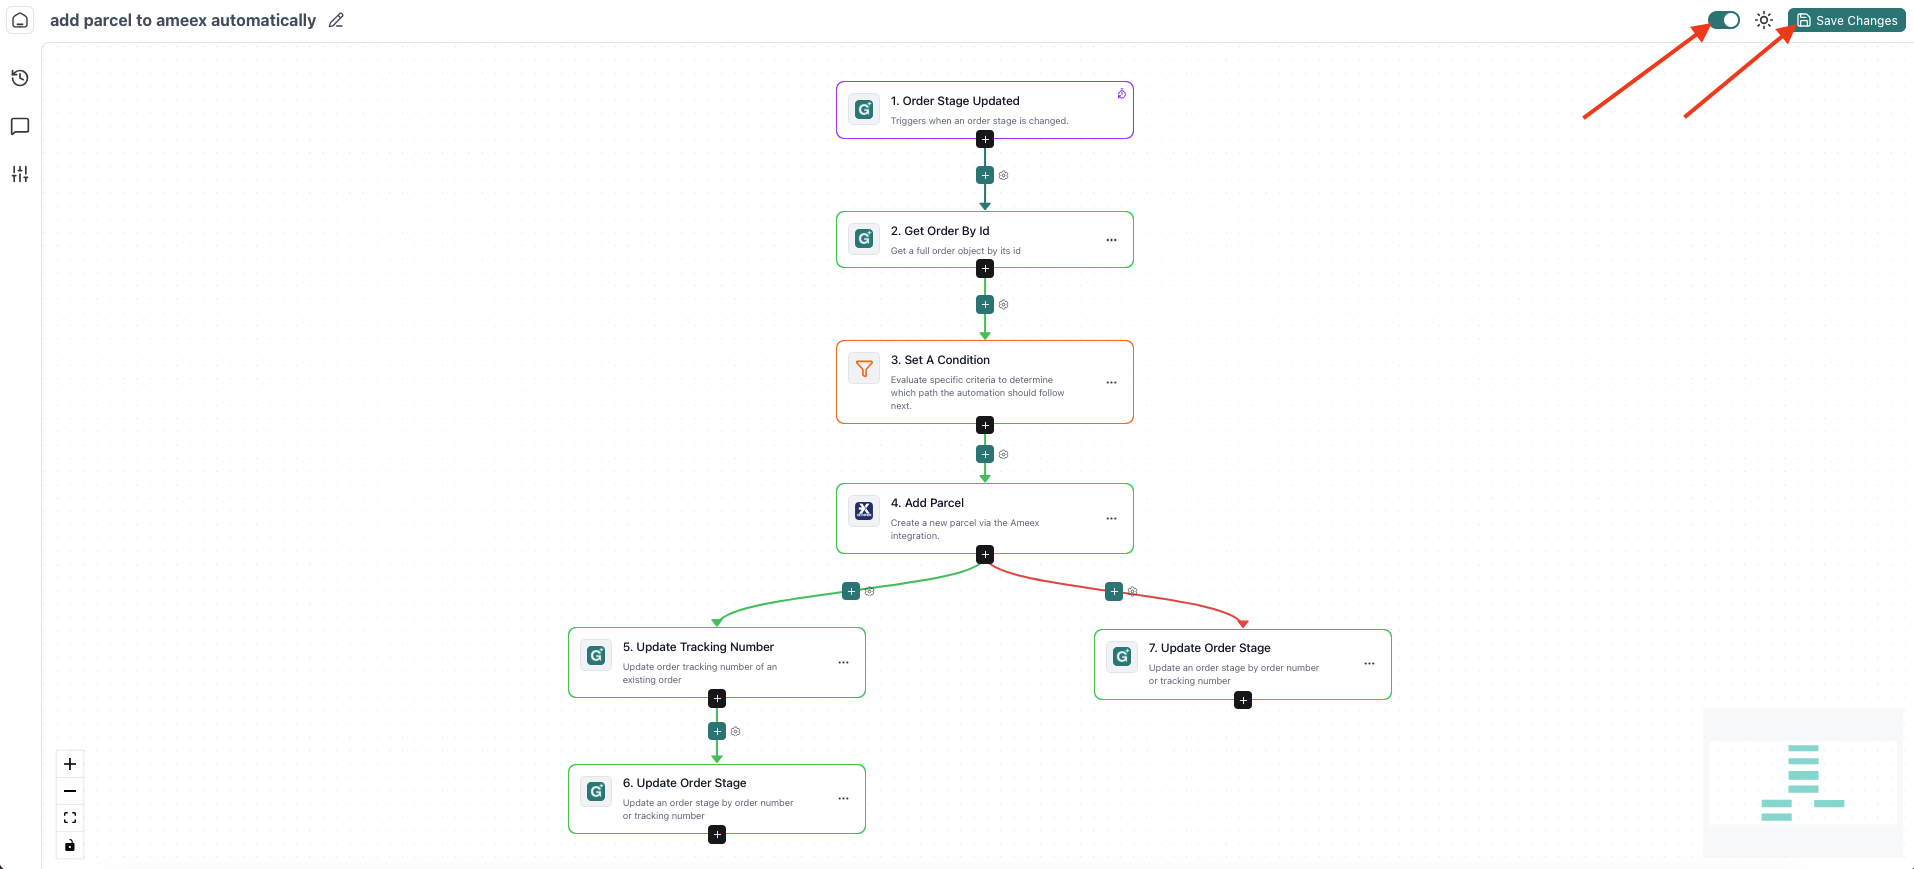Click the pencil icon to rename automation
This screenshot has height=869, width=1914.
click(x=336, y=20)
